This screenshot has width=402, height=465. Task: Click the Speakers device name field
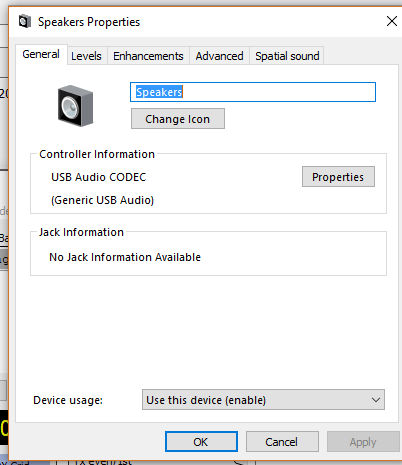pos(253,92)
